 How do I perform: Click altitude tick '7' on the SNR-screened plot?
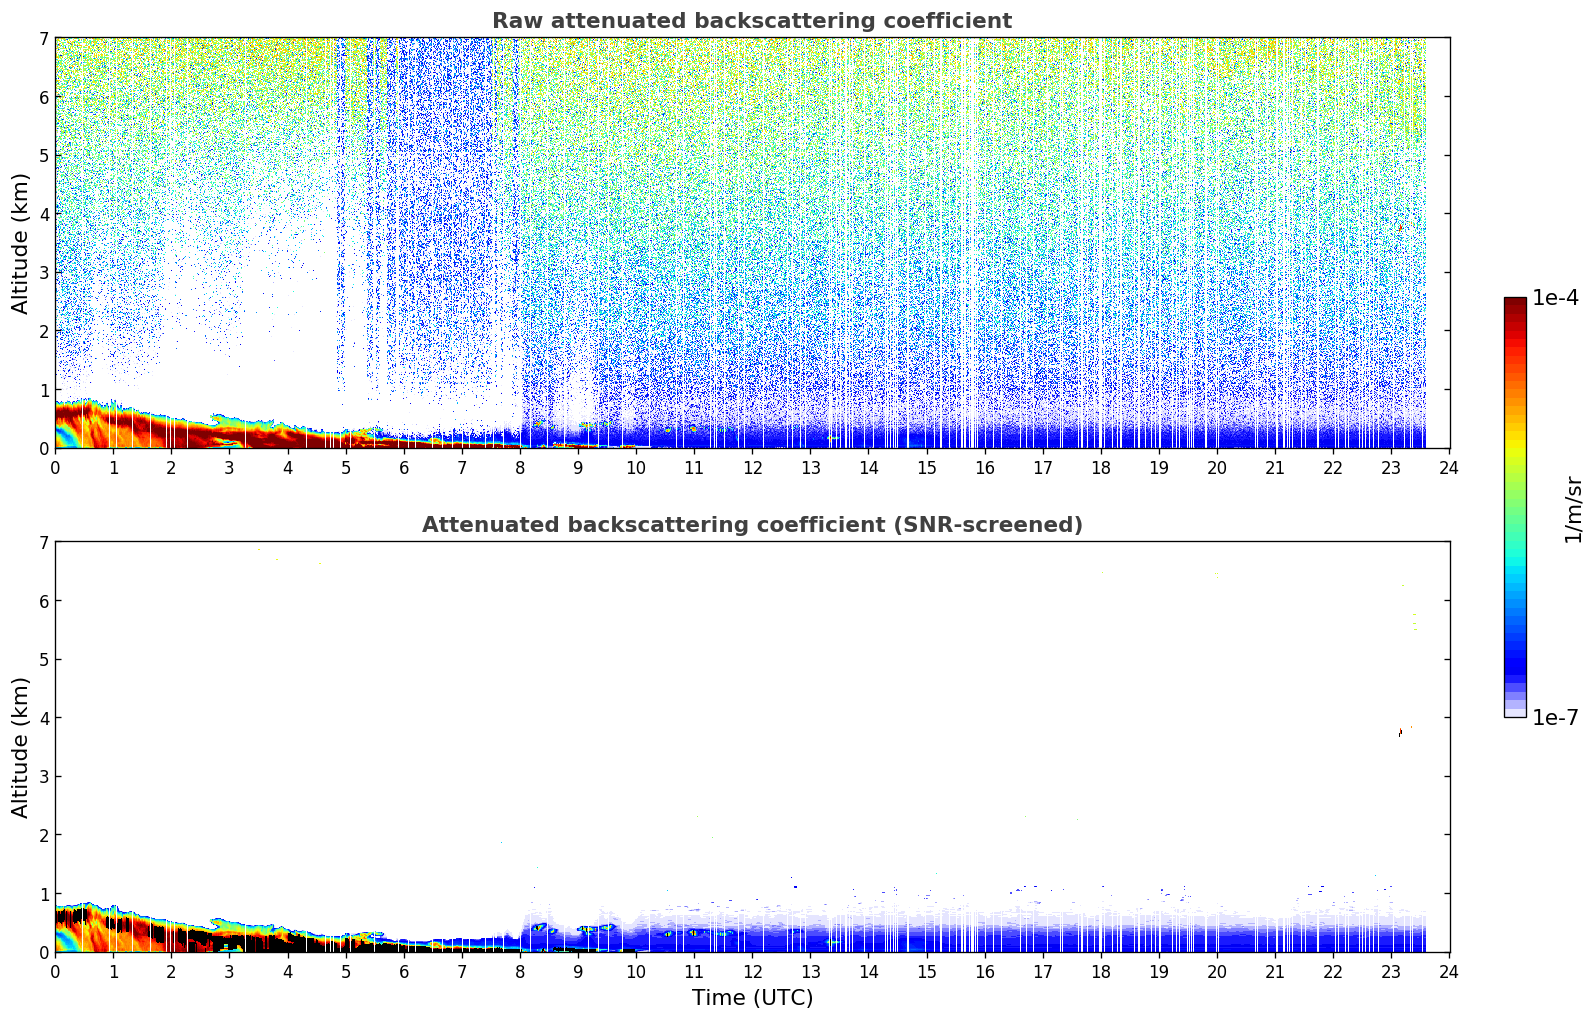[x=43, y=542]
